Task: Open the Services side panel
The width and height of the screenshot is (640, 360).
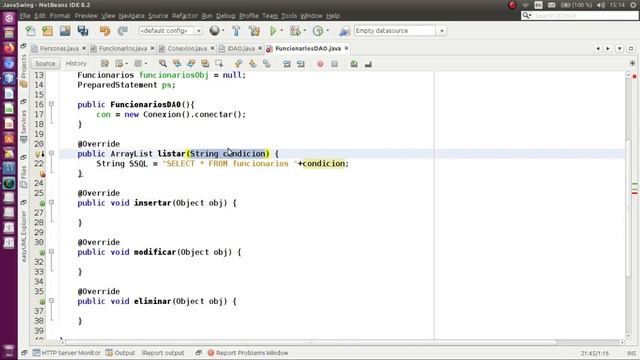Action: 24,127
